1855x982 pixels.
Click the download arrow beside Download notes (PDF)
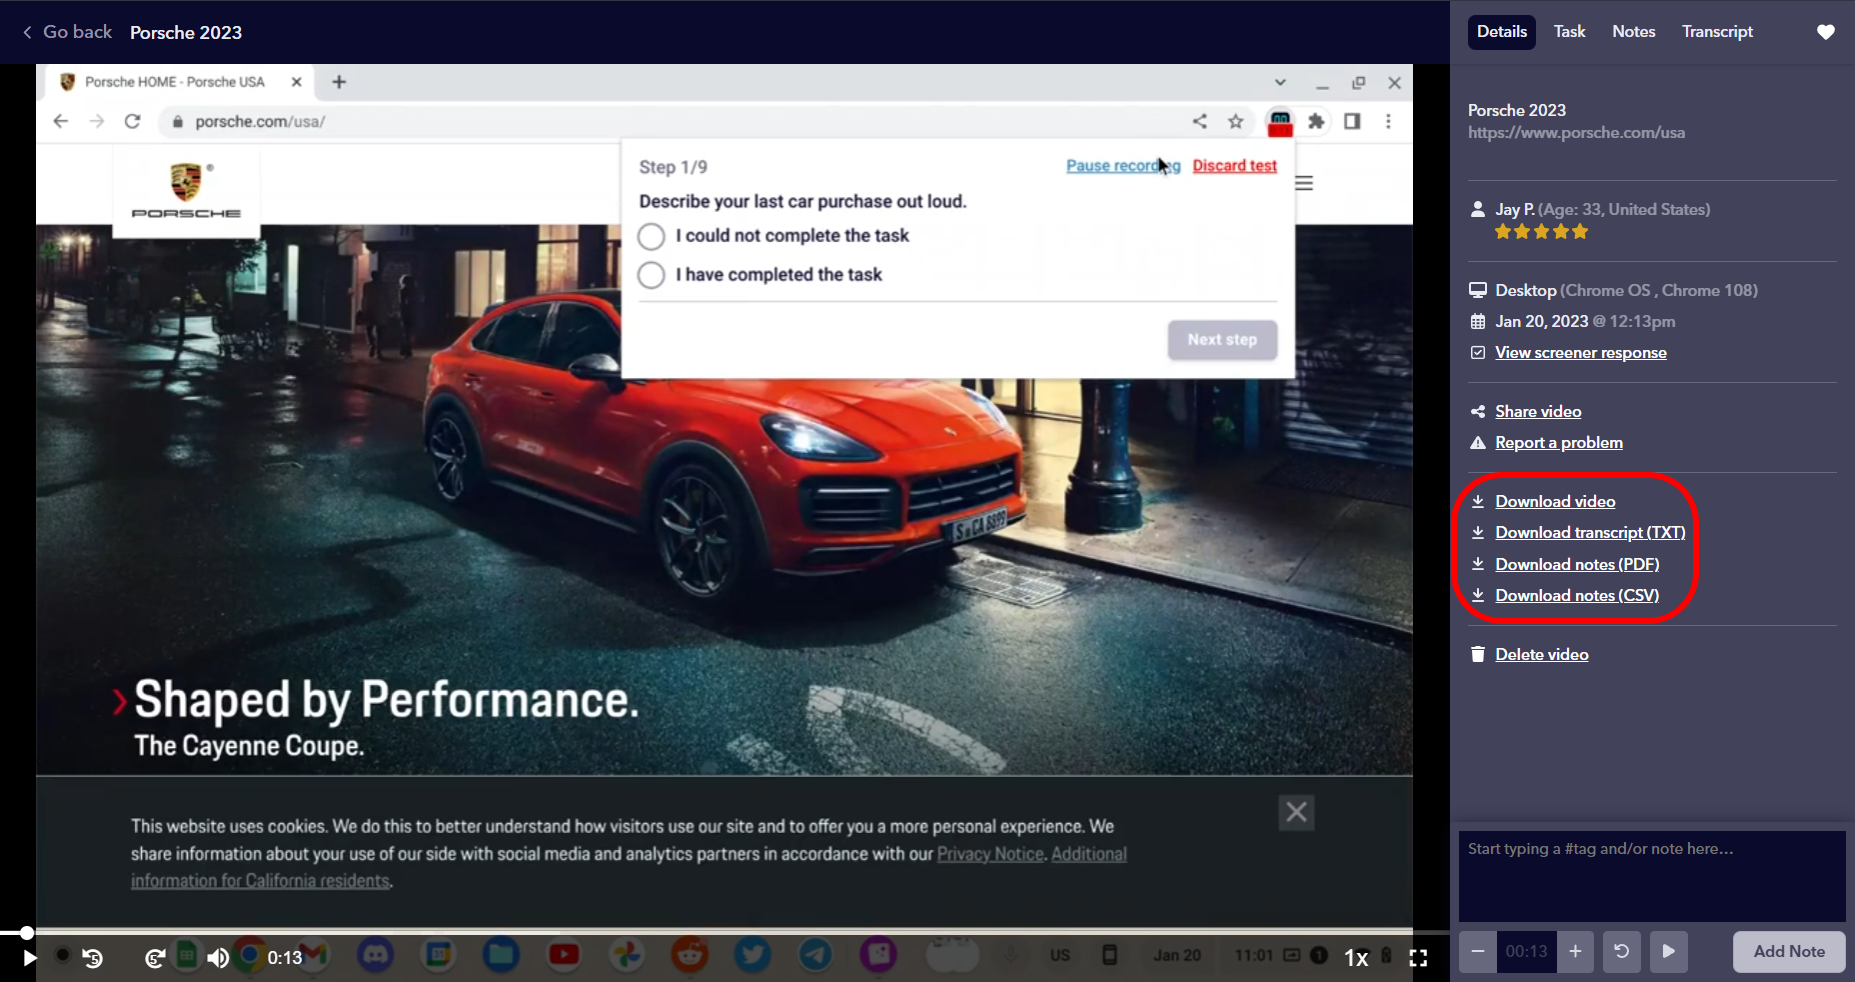click(1478, 565)
